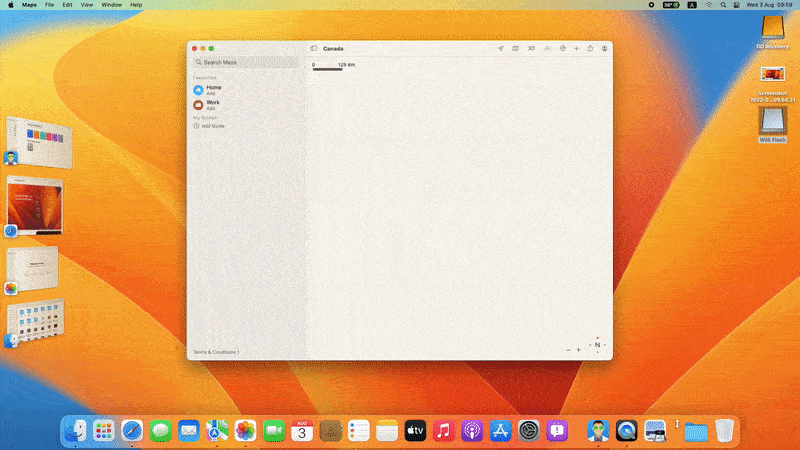
Task: Click the Wi-Fi status icon
Action: click(x=709, y=5)
